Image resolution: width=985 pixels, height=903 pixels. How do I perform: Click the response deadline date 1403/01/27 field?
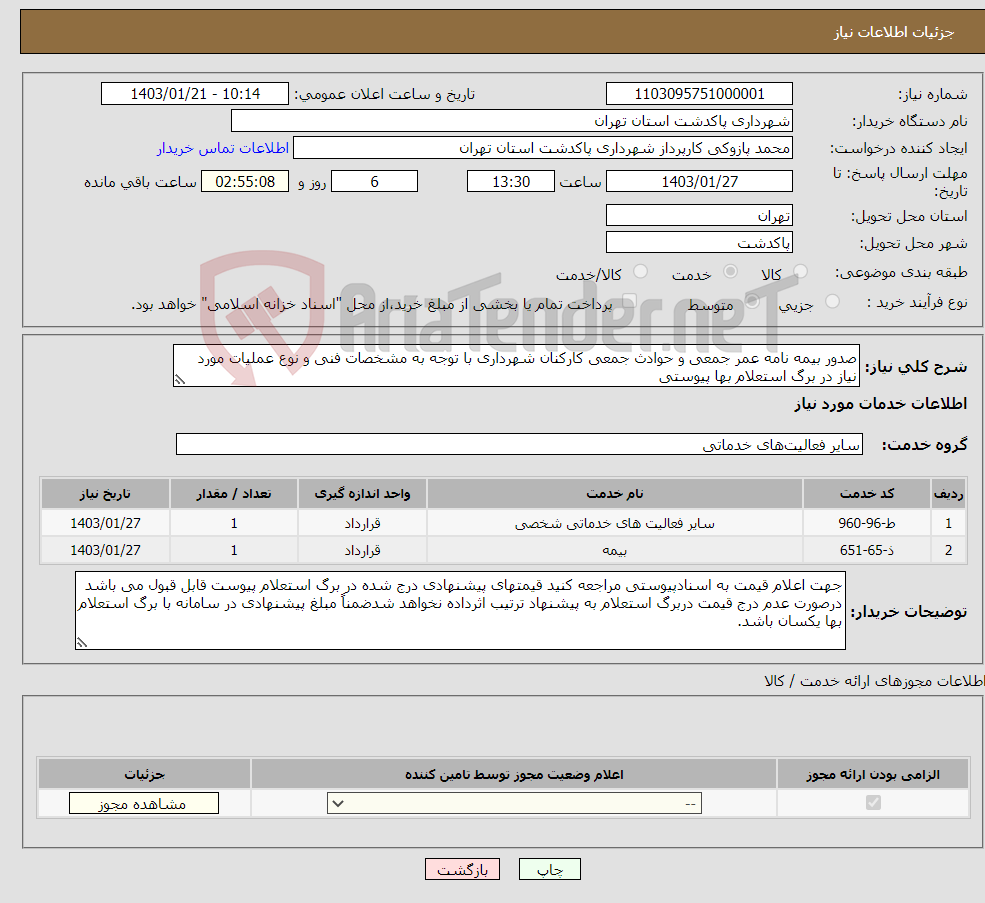click(x=699, y=182)
